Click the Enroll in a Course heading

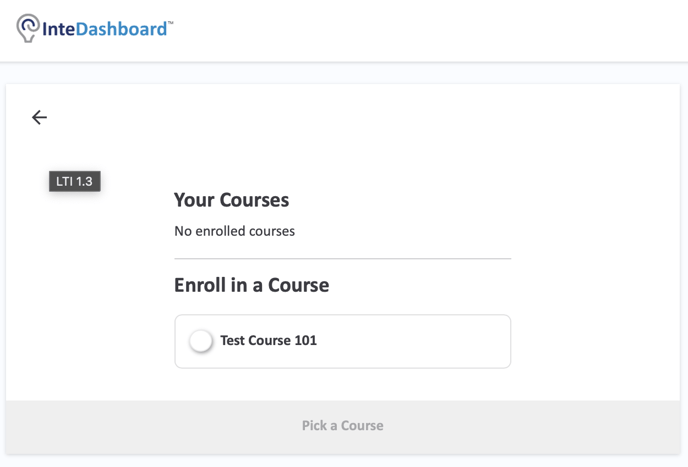click(x=252, y=285)
